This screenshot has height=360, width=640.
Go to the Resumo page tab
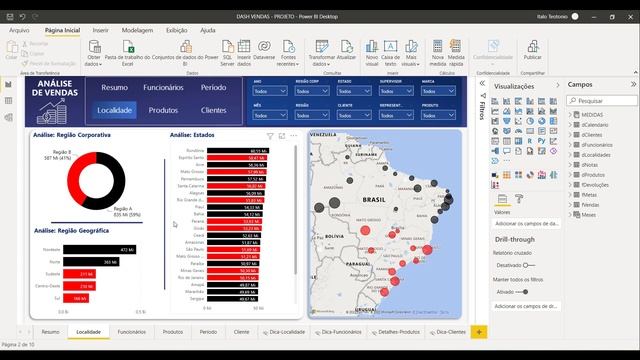click(x=50, y=332)
